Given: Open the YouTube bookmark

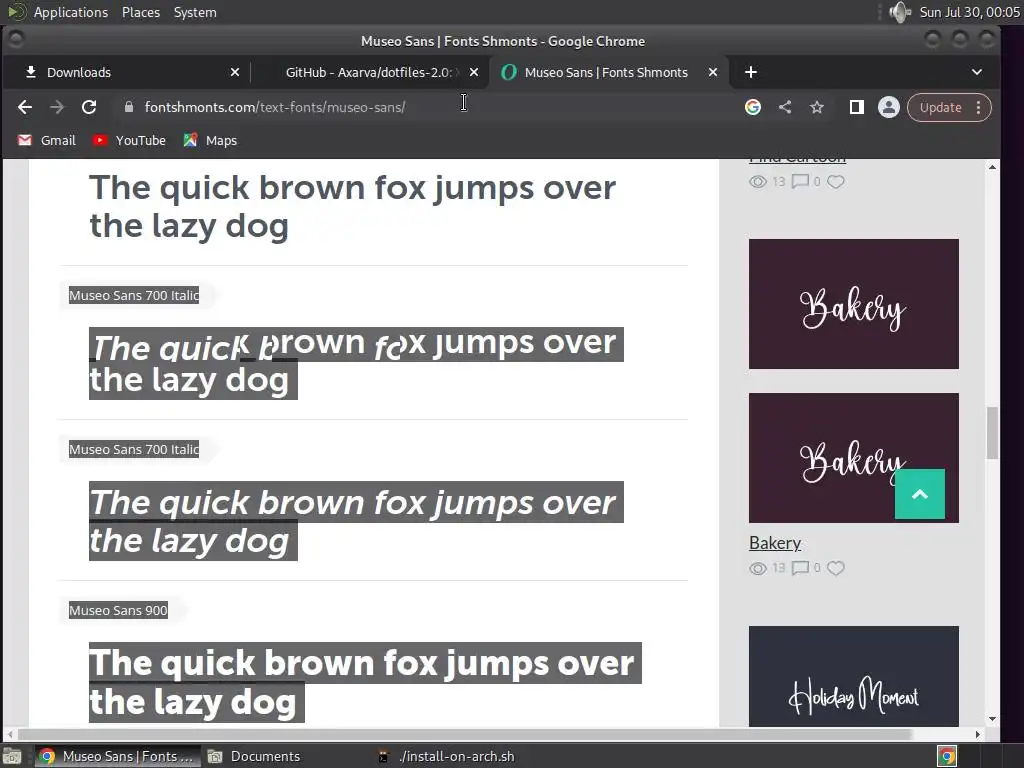Looking at the screenshot, I should [x=129, y=140].
